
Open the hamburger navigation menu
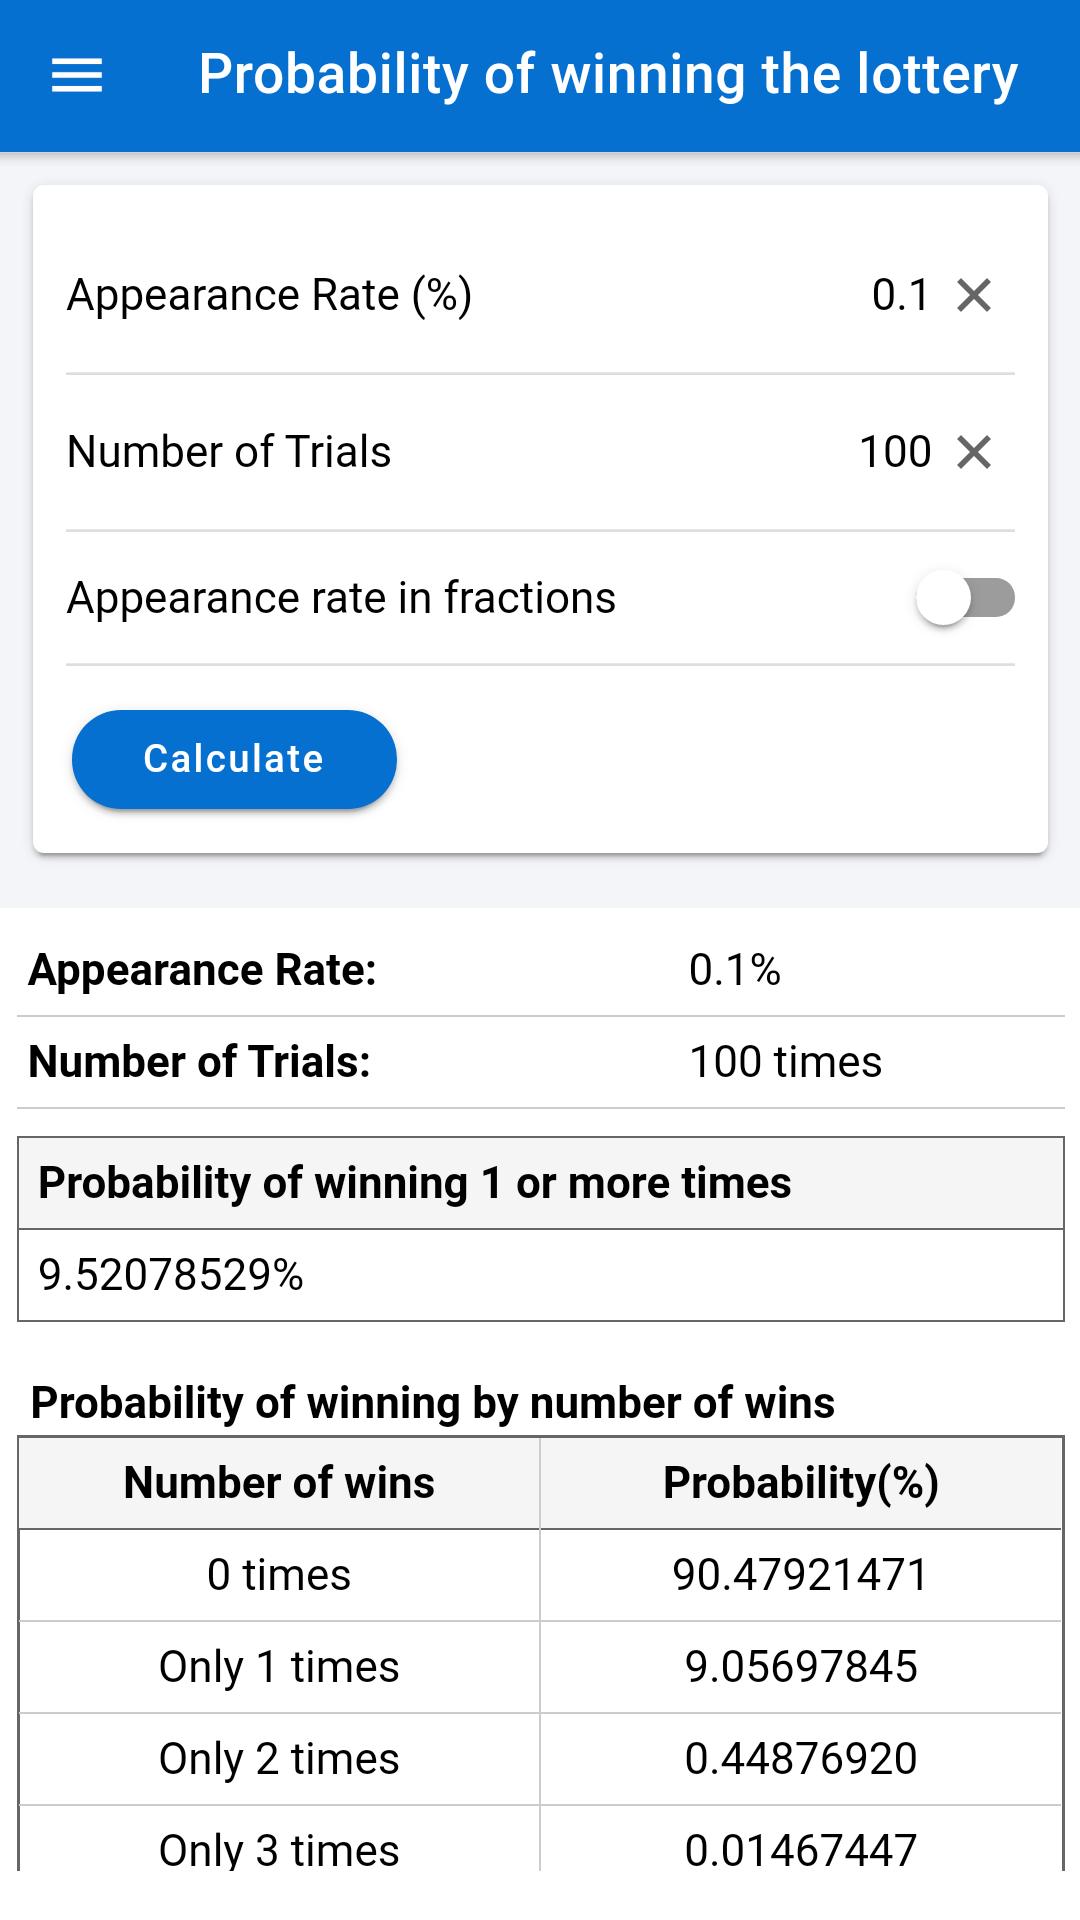[77, 75]
